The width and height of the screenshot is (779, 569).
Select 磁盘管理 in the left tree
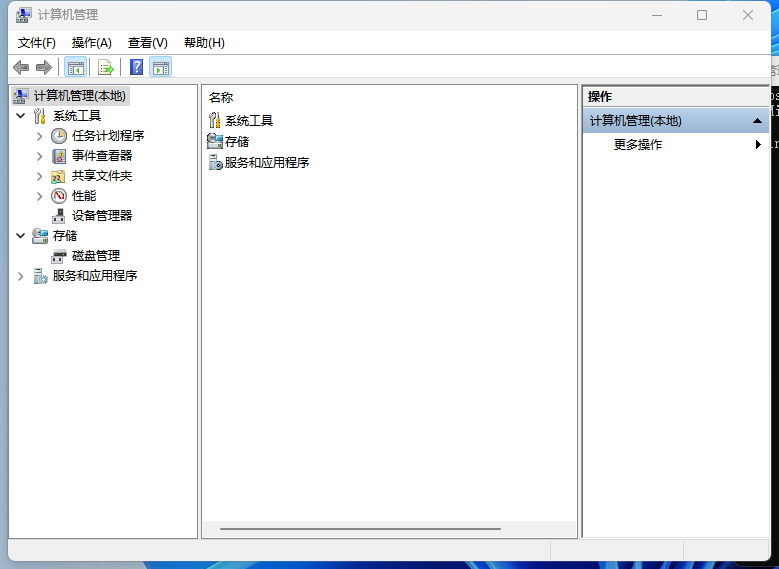(x=95, y=255)
